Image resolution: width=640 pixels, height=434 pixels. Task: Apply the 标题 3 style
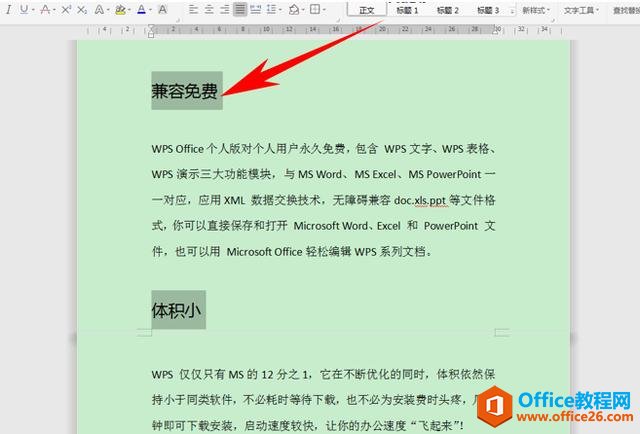488,10
